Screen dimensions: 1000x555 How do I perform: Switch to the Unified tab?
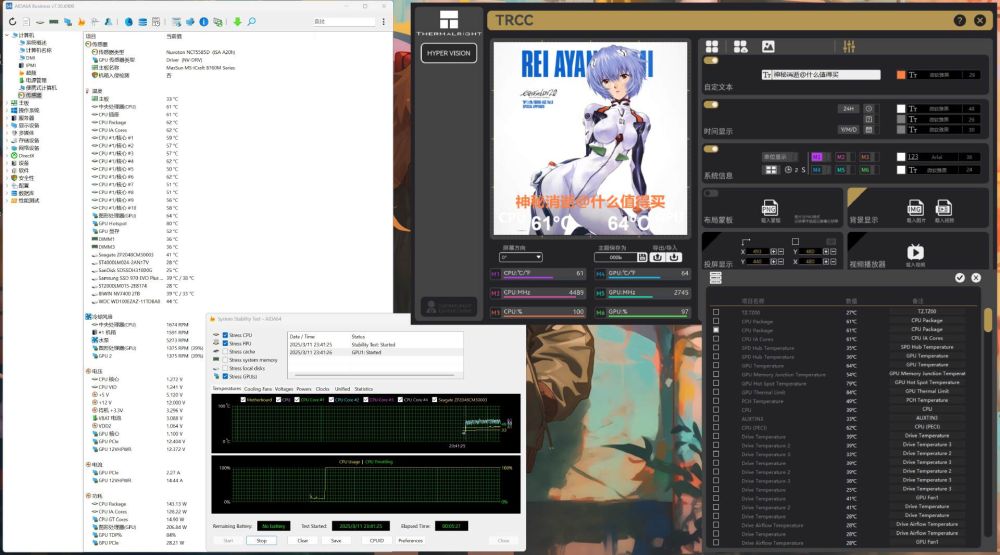click(x=342, y=388)
